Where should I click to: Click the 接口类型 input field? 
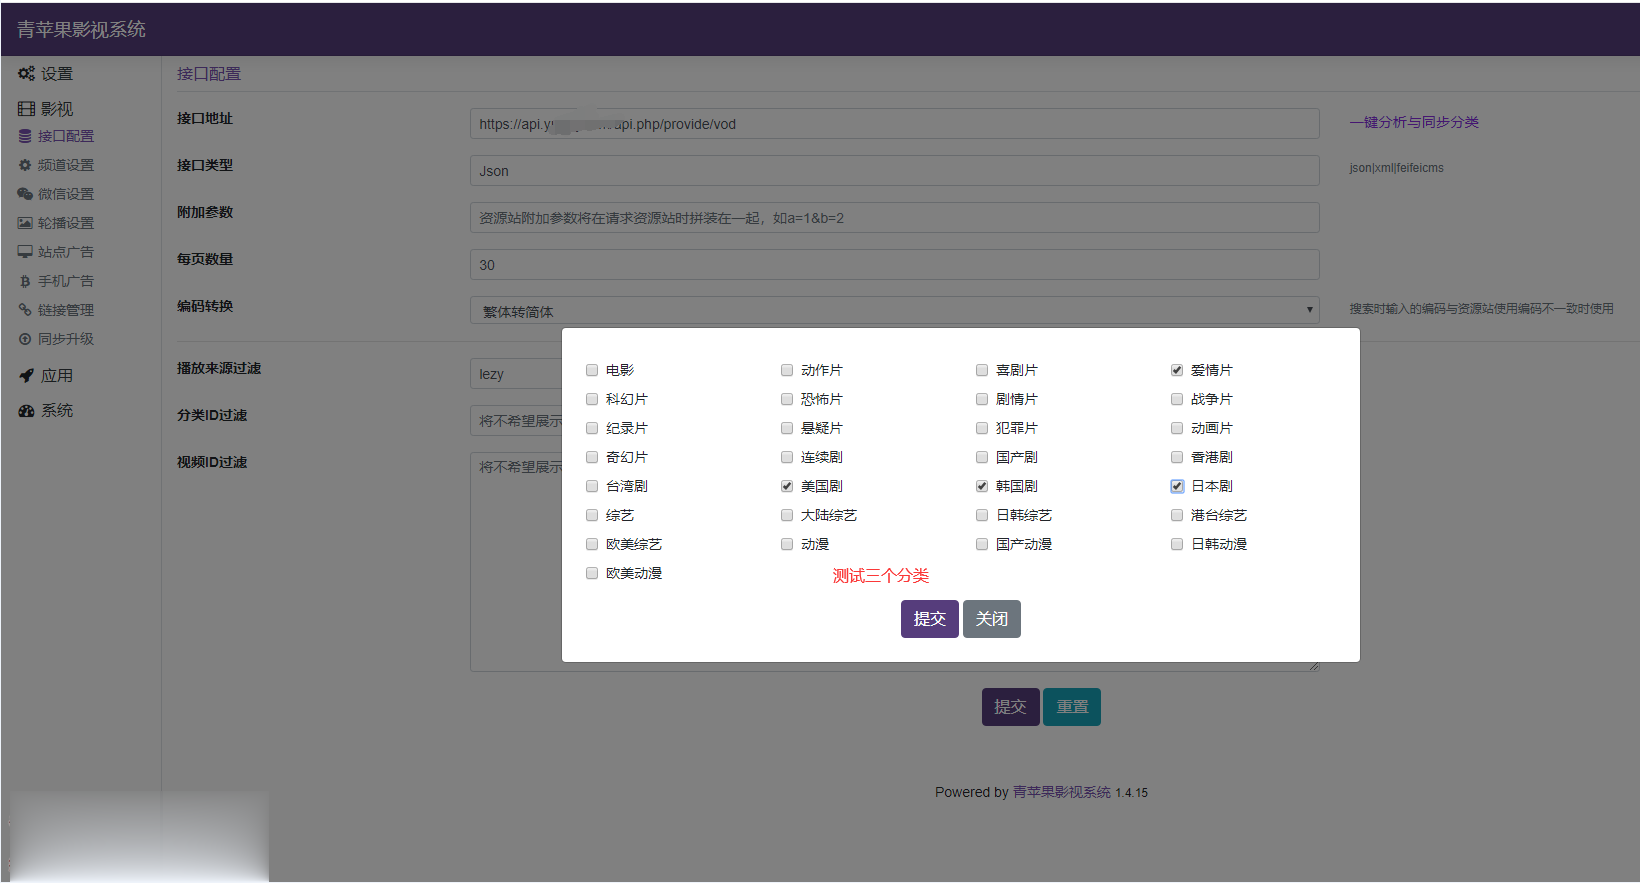tap(894, 171)
